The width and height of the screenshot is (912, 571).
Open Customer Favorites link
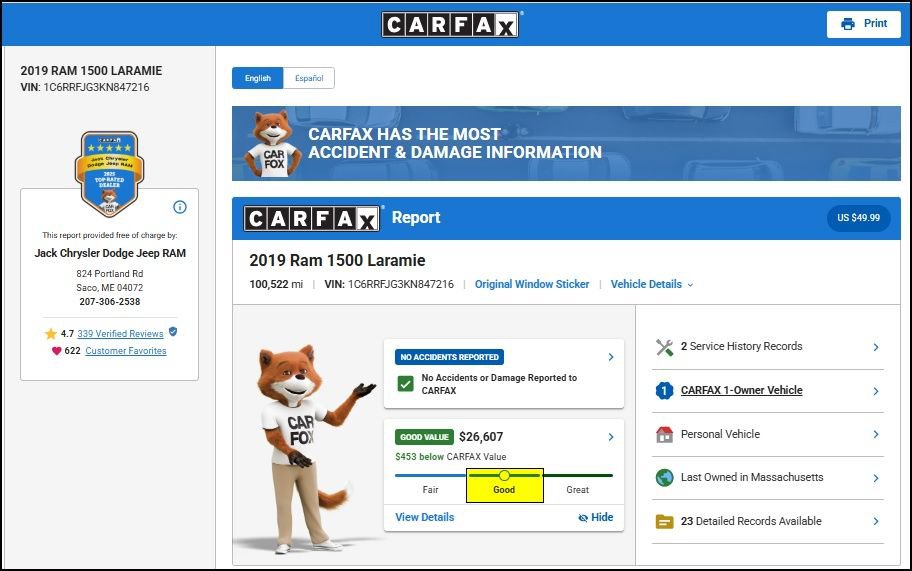click(126, 351)
